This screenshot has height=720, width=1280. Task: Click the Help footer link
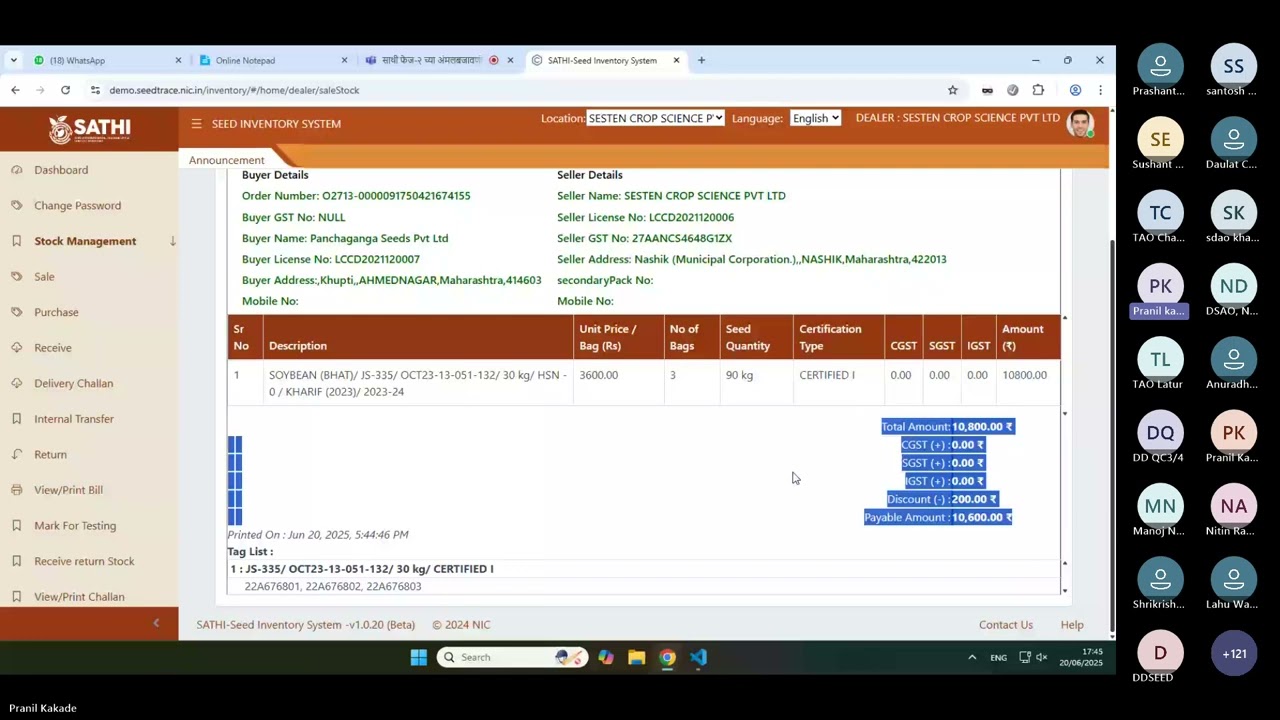pyautogui.click(x=1072, y=625)
